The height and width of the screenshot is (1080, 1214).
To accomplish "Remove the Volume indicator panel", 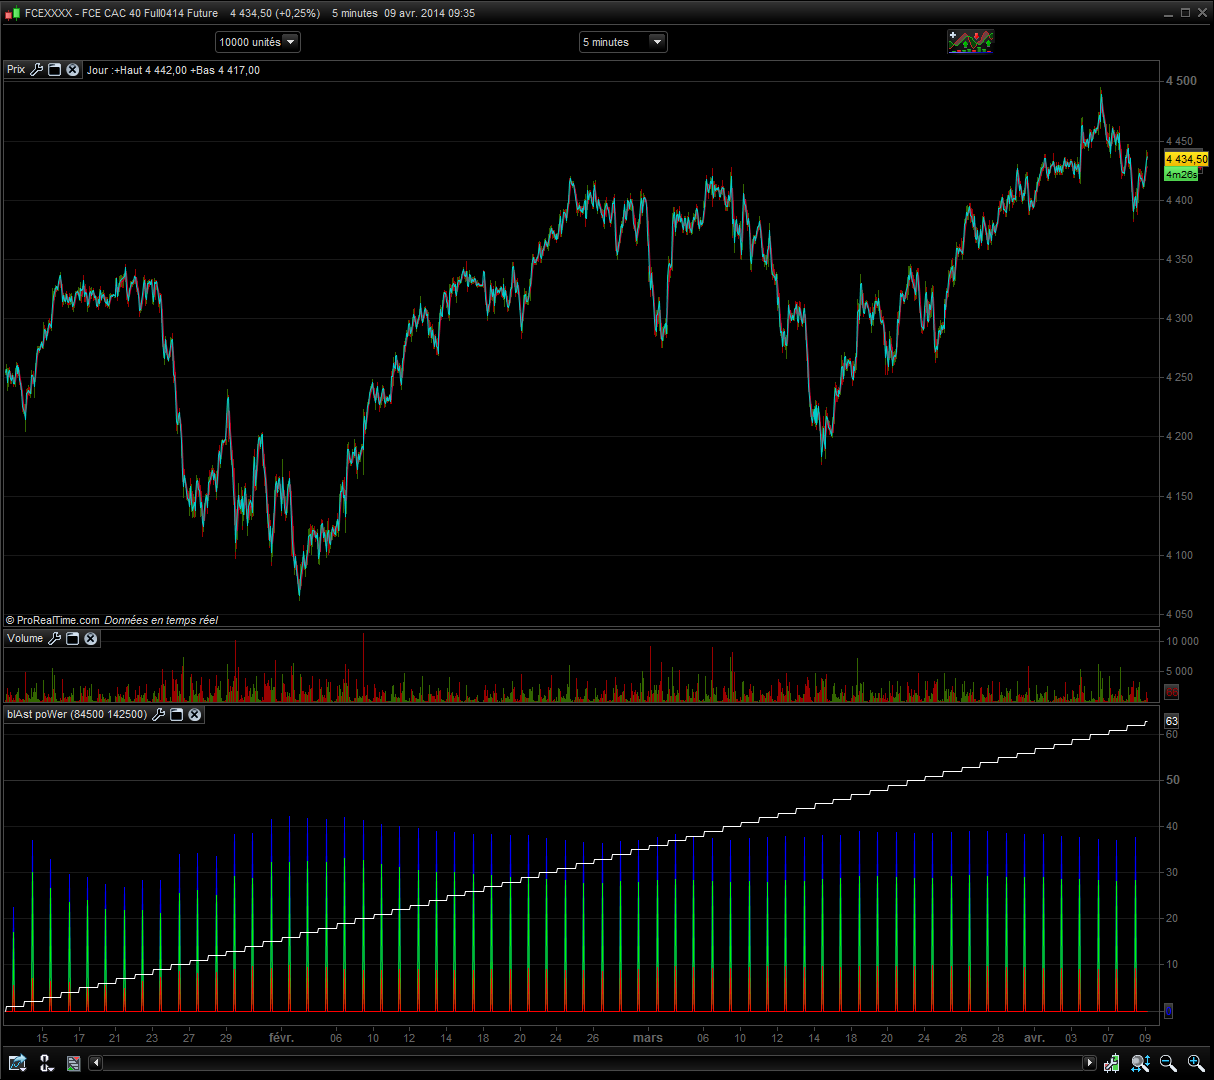I will [x=91, y=638].
